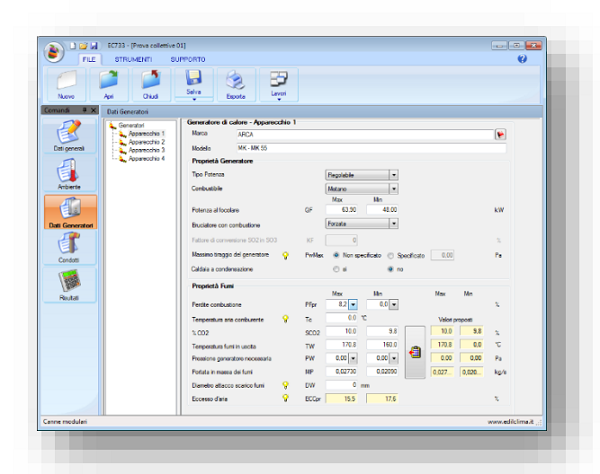Choose 'si' for Caldaia a condensazione
Viewport: 600px width, 474px height.
[x=336, y=269]
